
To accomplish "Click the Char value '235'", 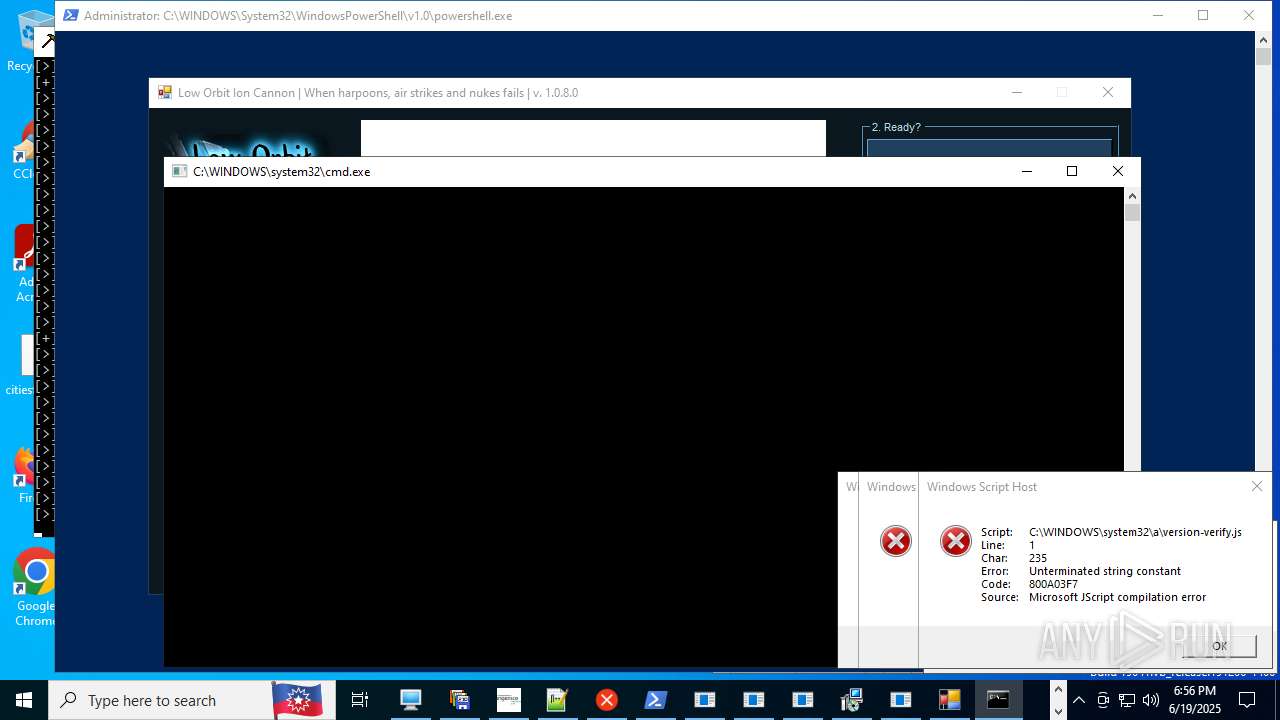I will pos(1039,558).
